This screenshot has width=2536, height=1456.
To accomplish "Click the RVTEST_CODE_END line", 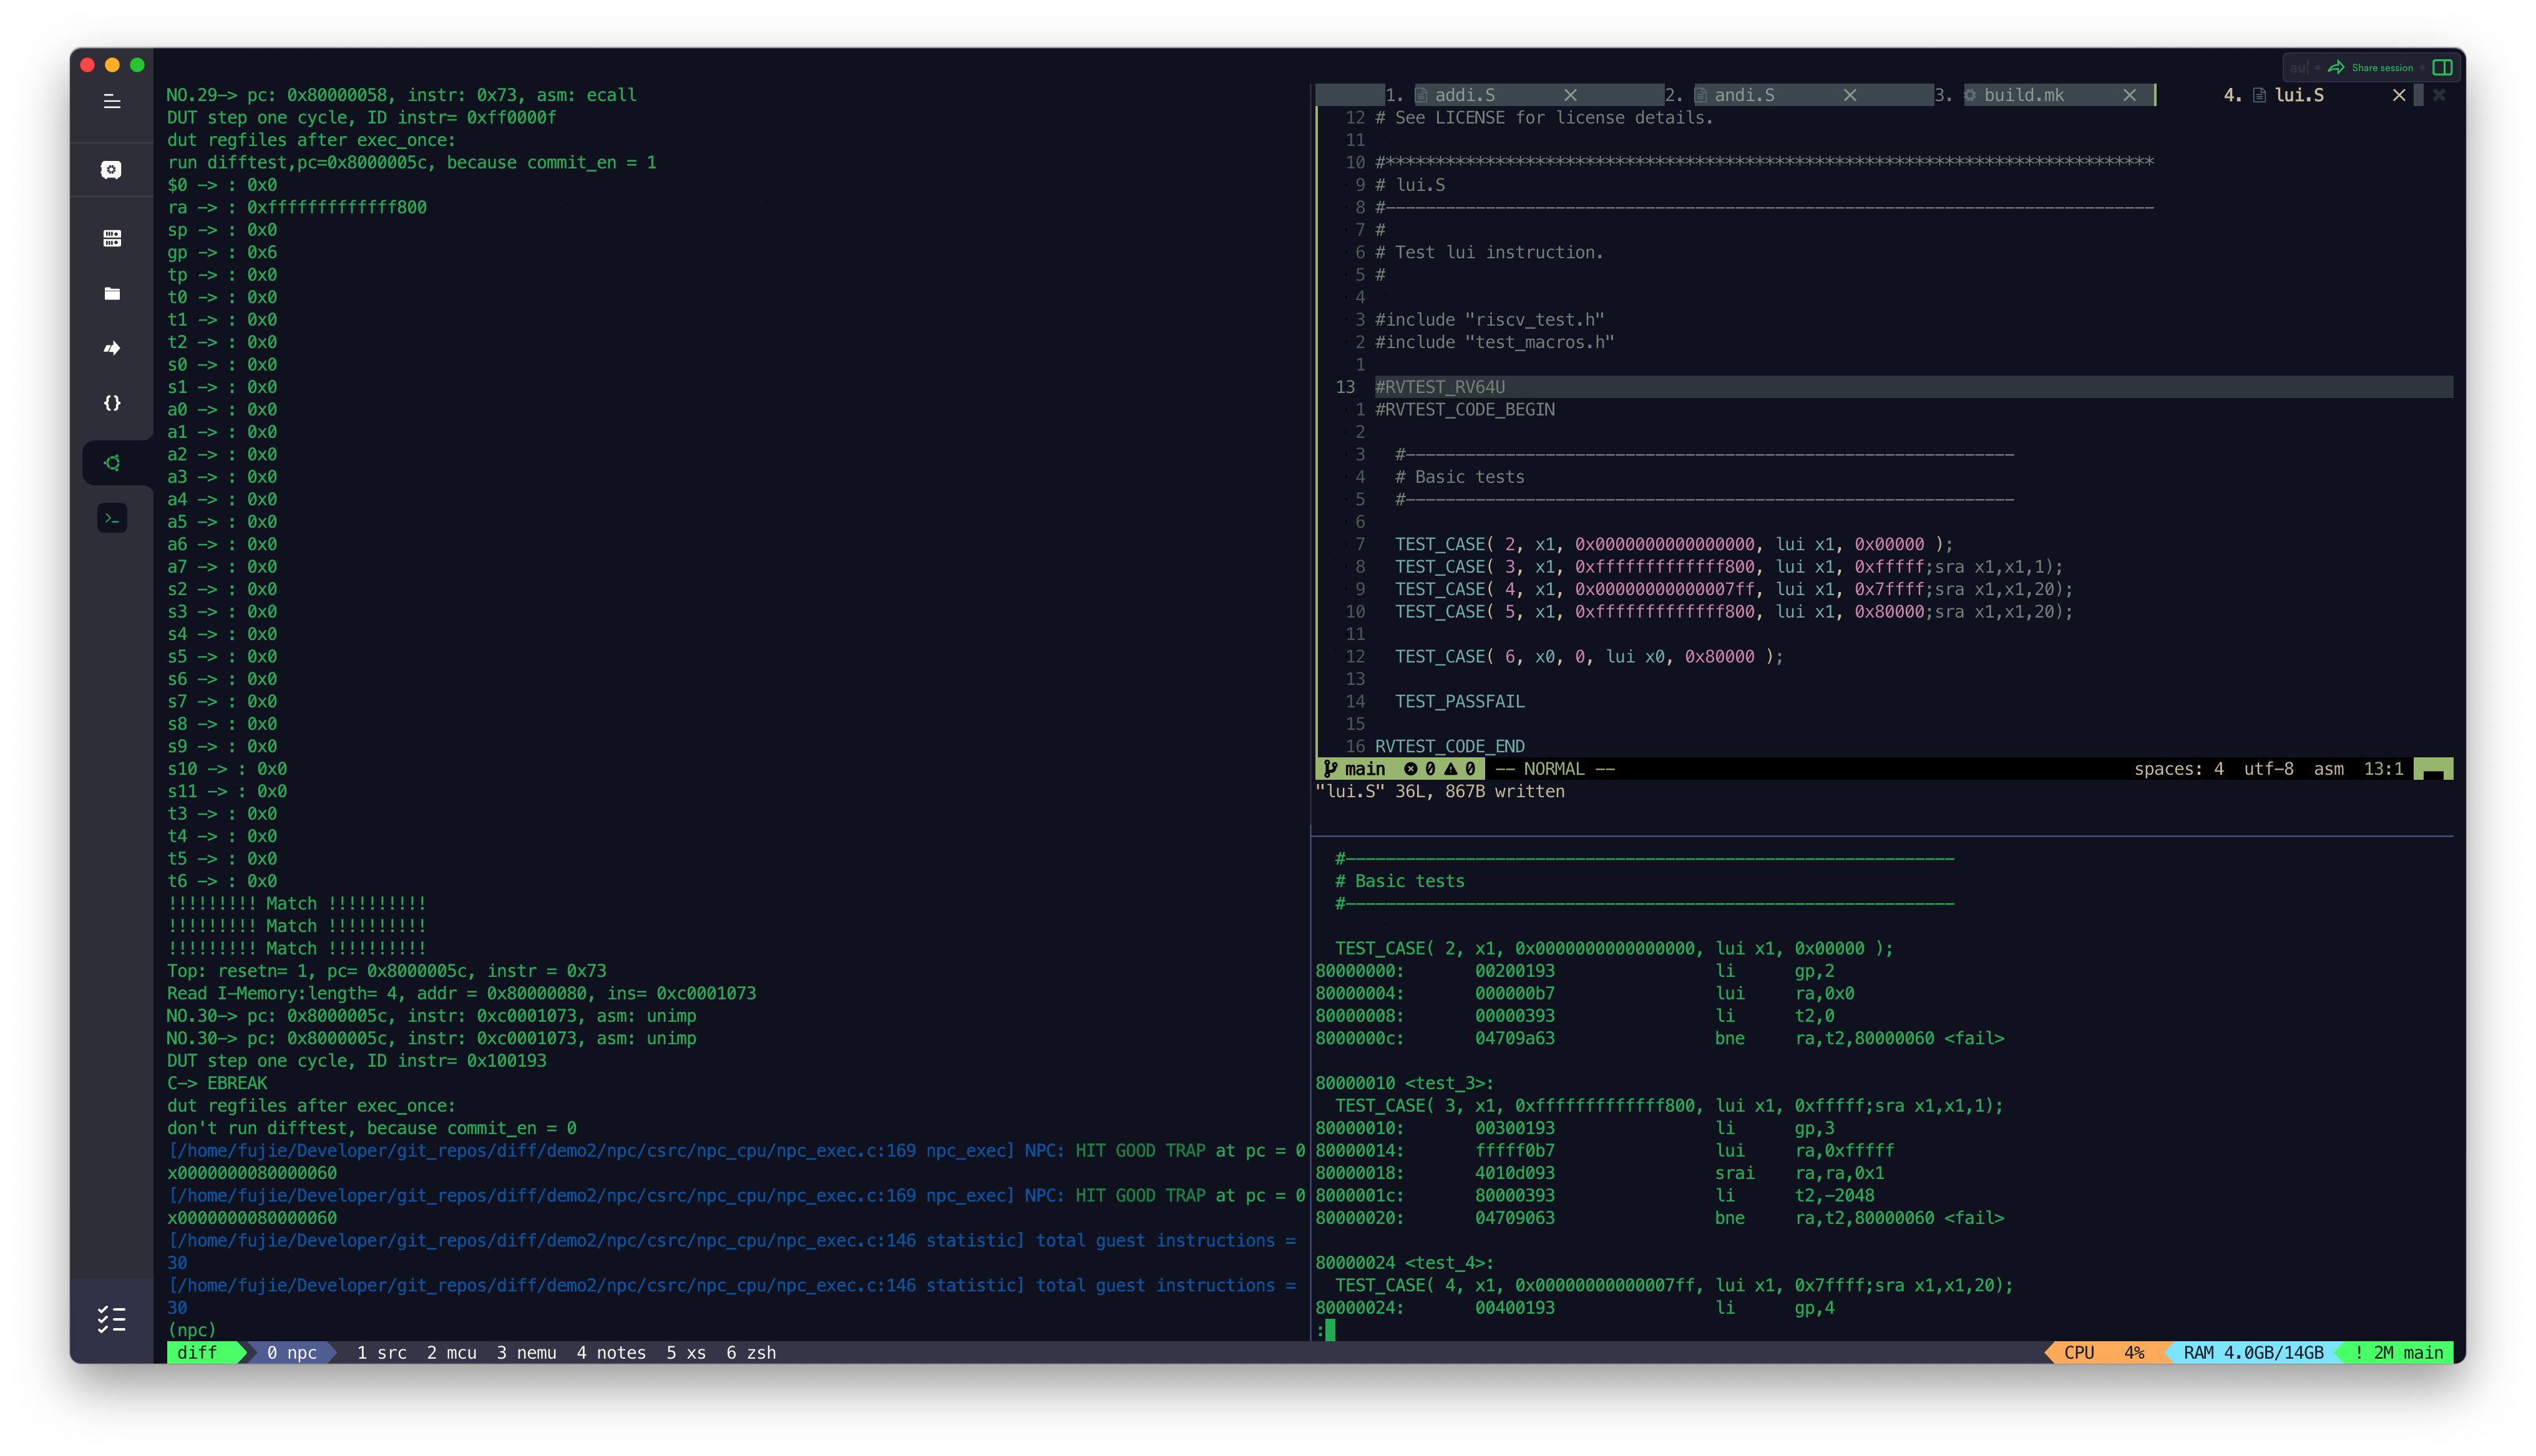I will coord(1449,746).
